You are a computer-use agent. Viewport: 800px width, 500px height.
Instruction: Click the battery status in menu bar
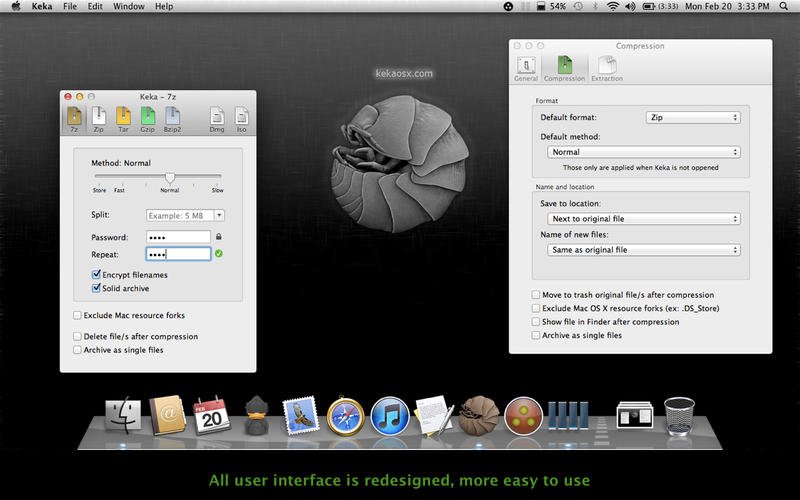(660, 6)
